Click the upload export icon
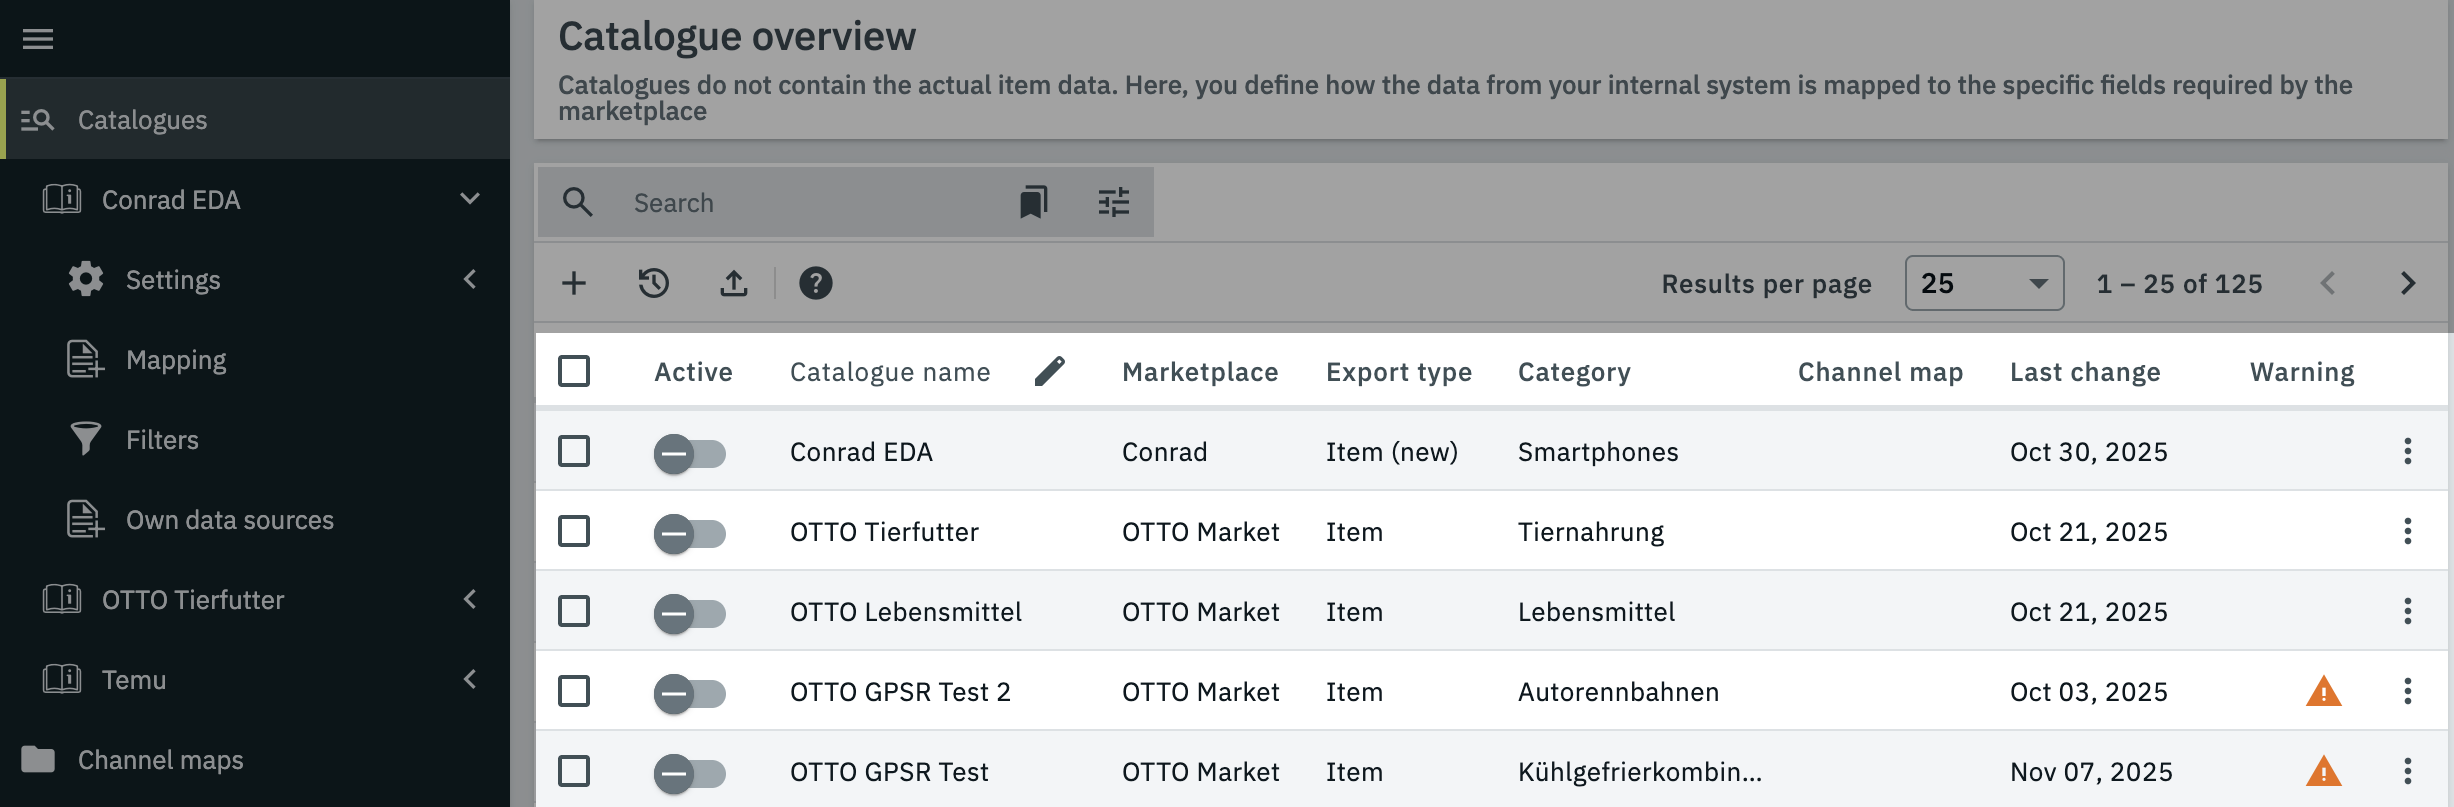 click(x=734, y=283)
